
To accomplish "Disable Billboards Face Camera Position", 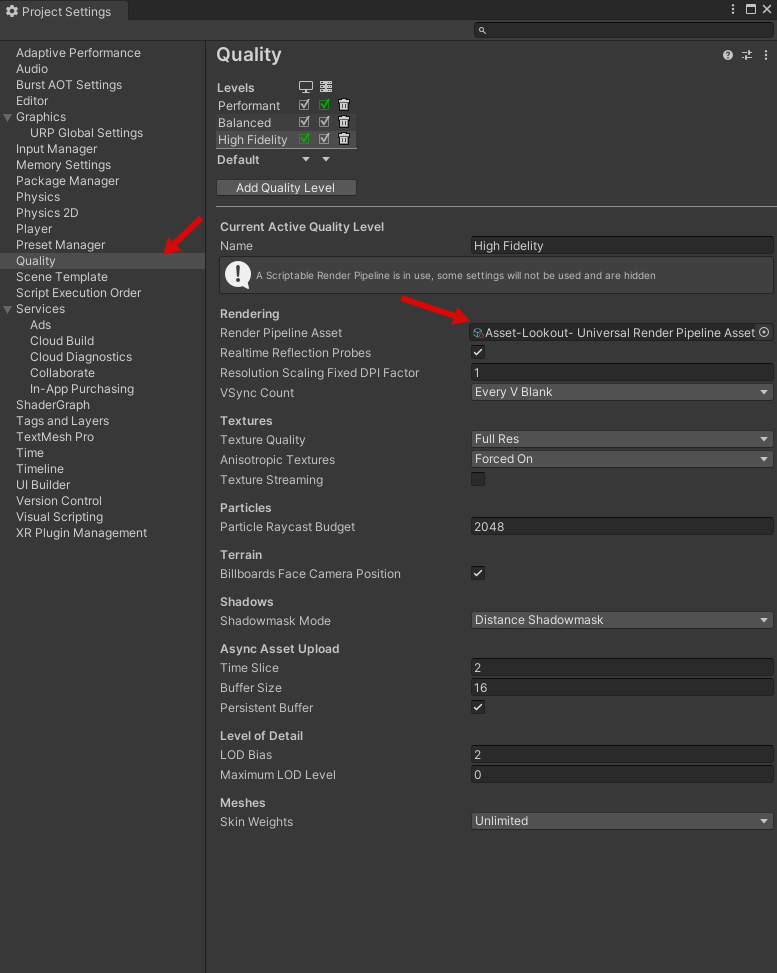I will [478, 574].
